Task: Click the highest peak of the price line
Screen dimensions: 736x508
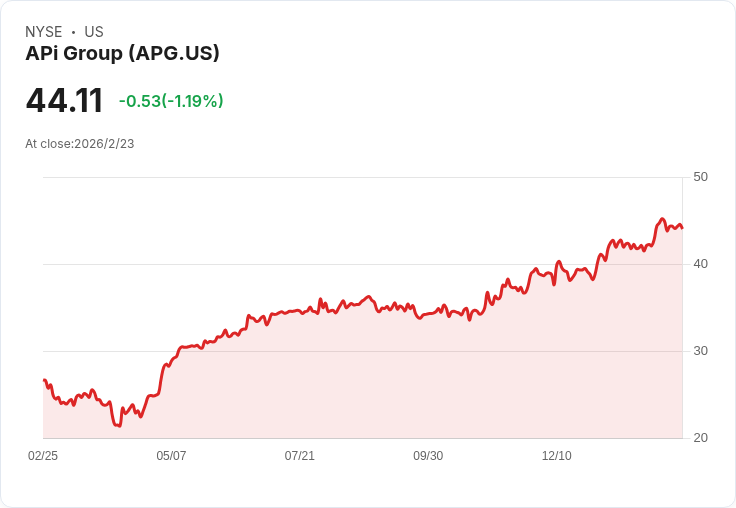Action: point(662,219)
